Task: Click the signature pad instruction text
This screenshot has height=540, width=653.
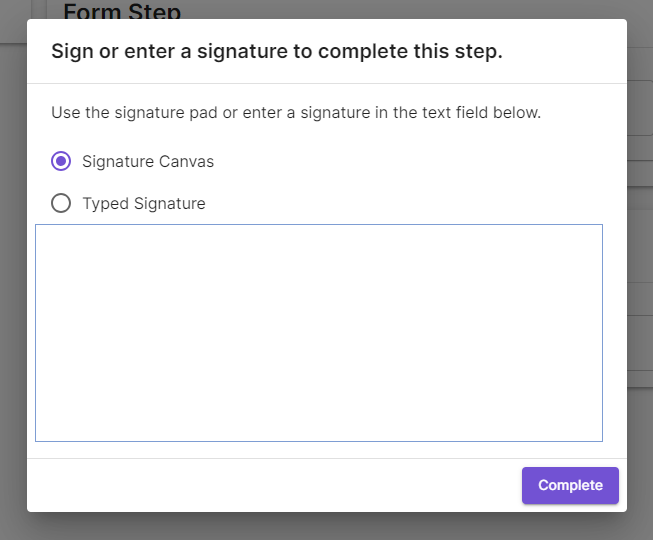Action: (x=296, y=113)
